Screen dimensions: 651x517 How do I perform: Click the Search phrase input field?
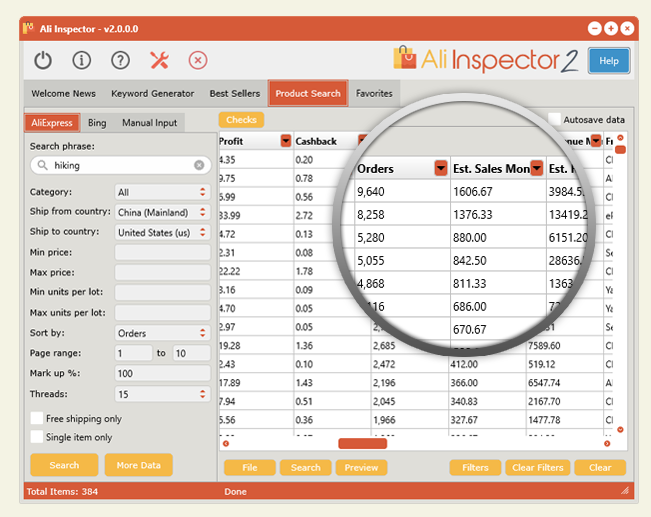(x=120, y=165)
